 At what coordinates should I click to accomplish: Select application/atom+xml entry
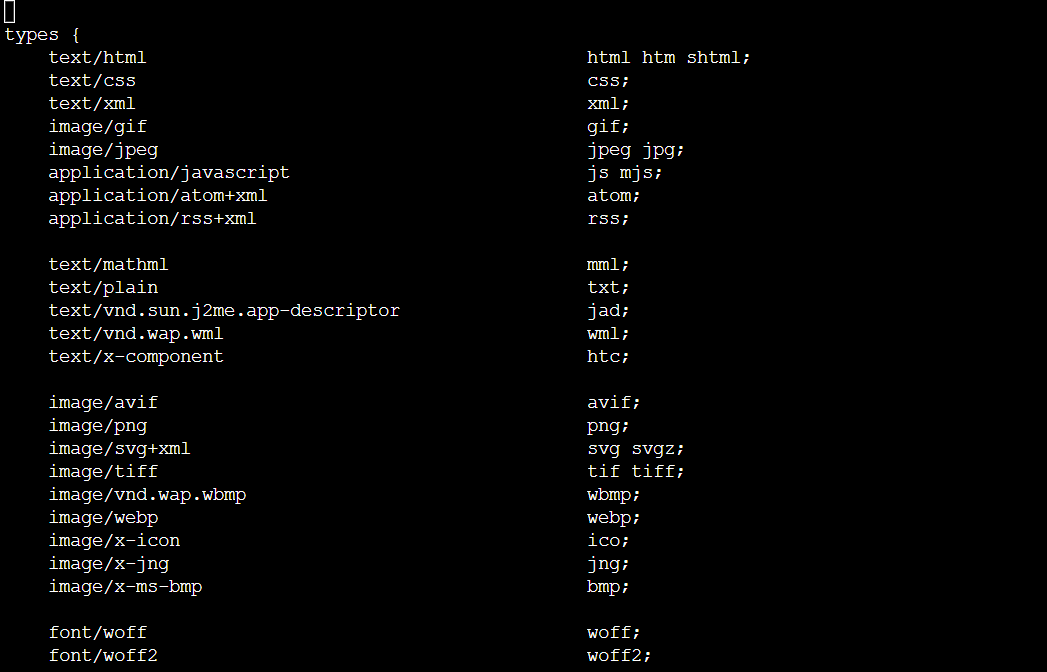[158, 196]
